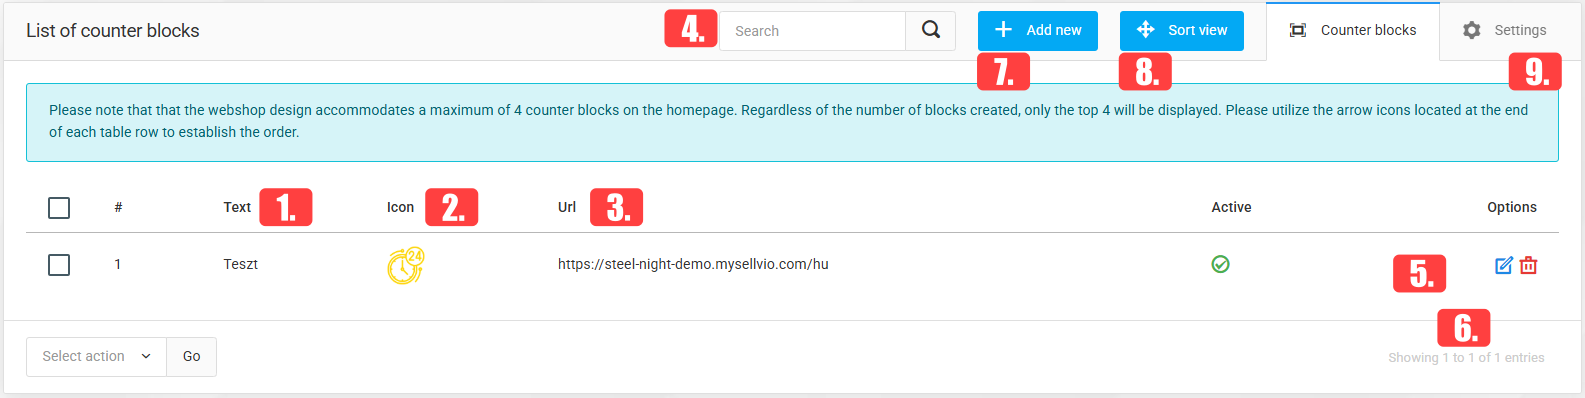1585x398 pixels.
Task: Click into the Search input field
Action: point(812,31)
